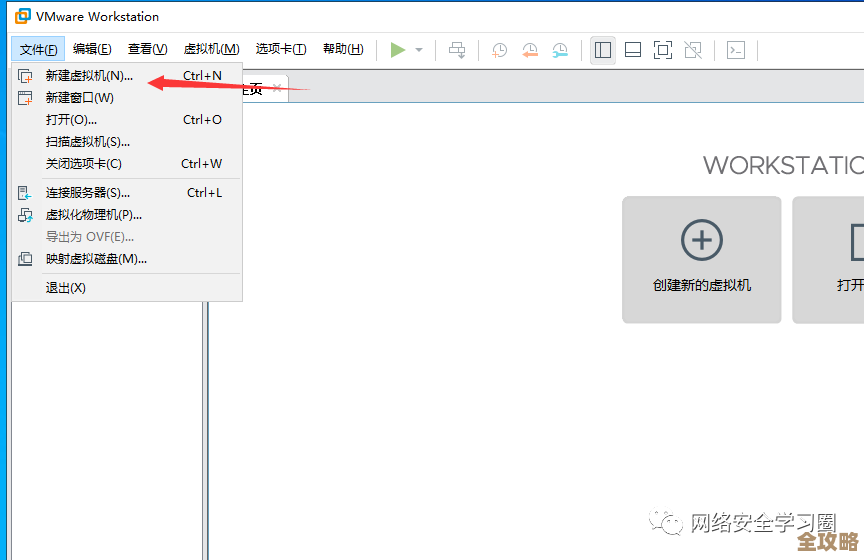Click Send Ctrl+Alt+Del toolbar icon
864x560 pixels.
[457, 50]
